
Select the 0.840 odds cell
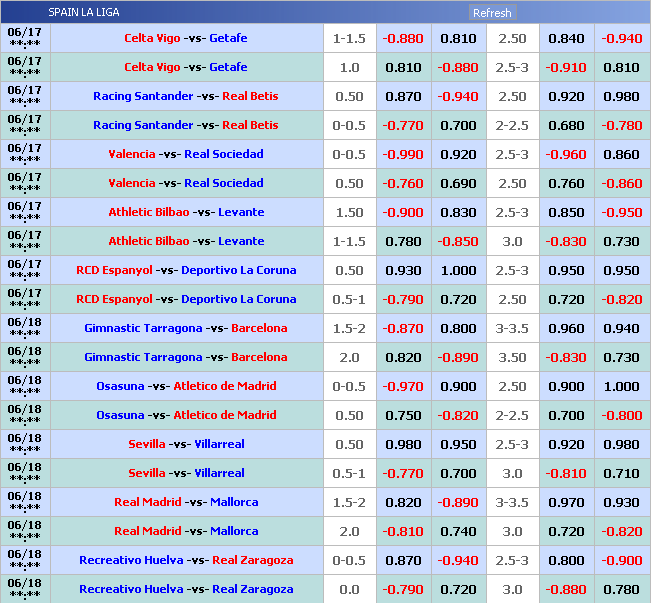point(566,38)
